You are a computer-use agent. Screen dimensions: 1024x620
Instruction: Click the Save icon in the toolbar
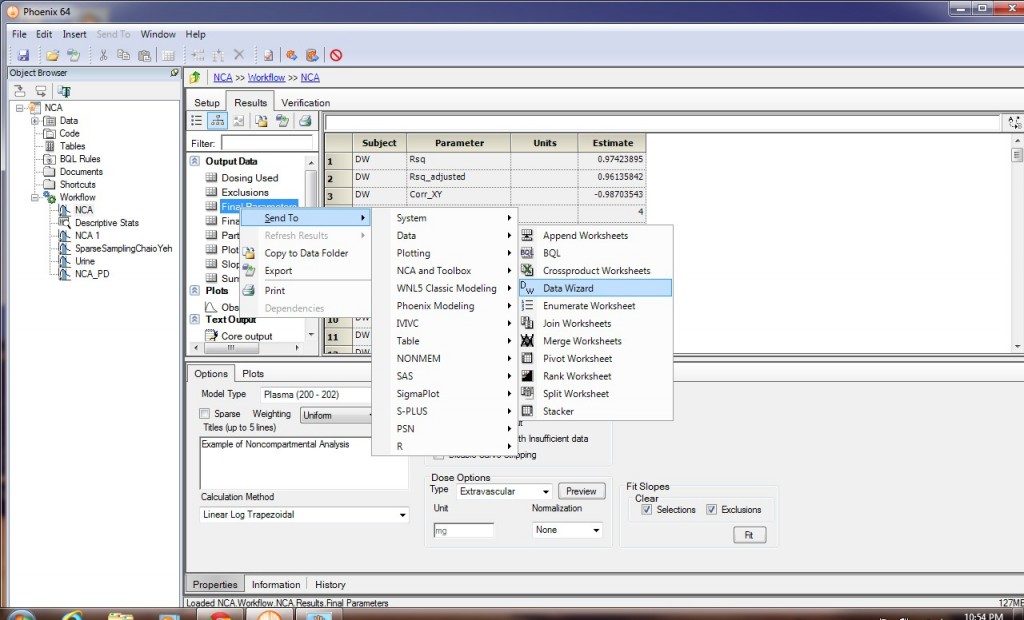(x=23, y=55)
